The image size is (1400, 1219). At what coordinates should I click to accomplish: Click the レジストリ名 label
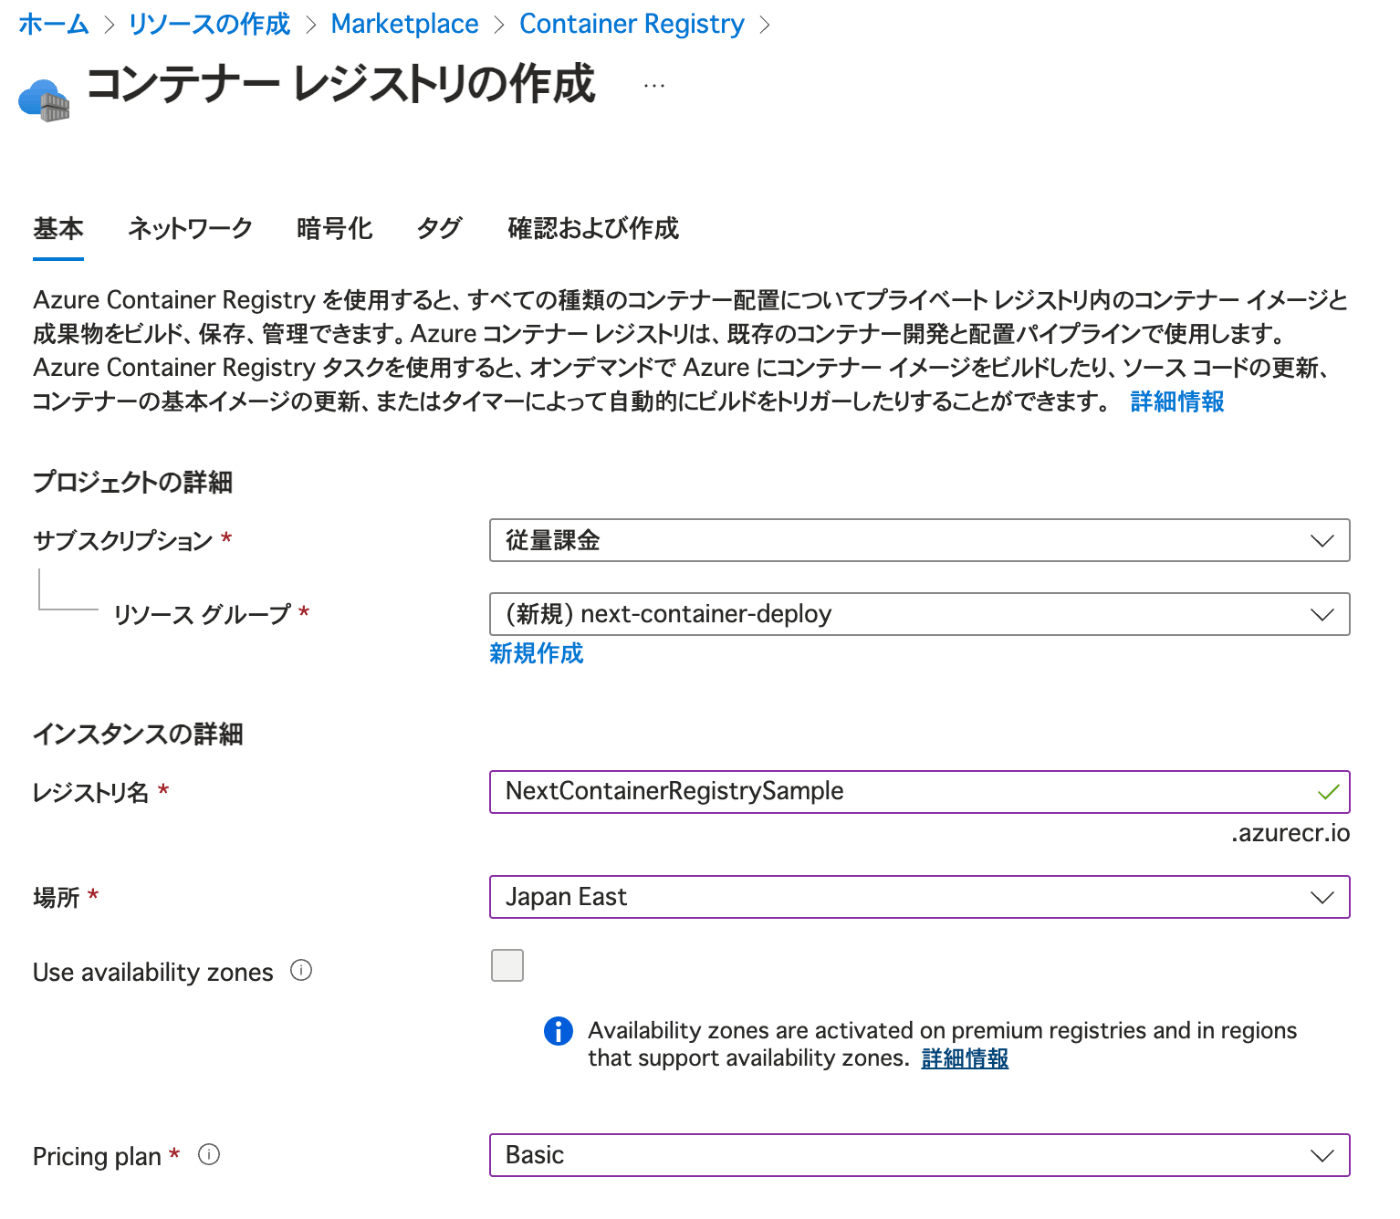91,793
